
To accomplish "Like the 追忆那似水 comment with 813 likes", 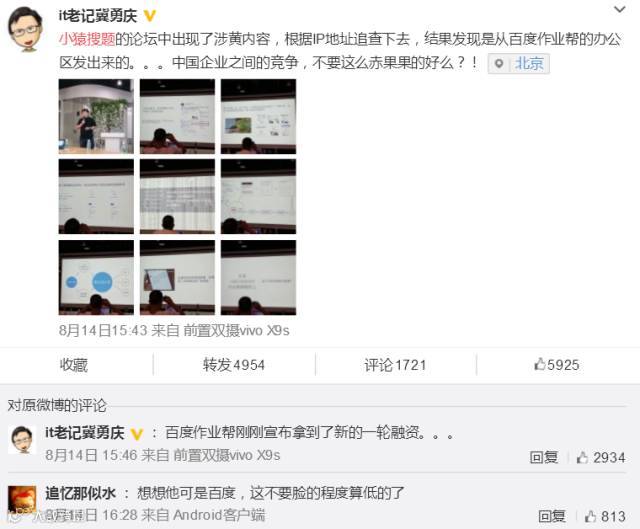I will pyautogui.click(x=605, y=516).
